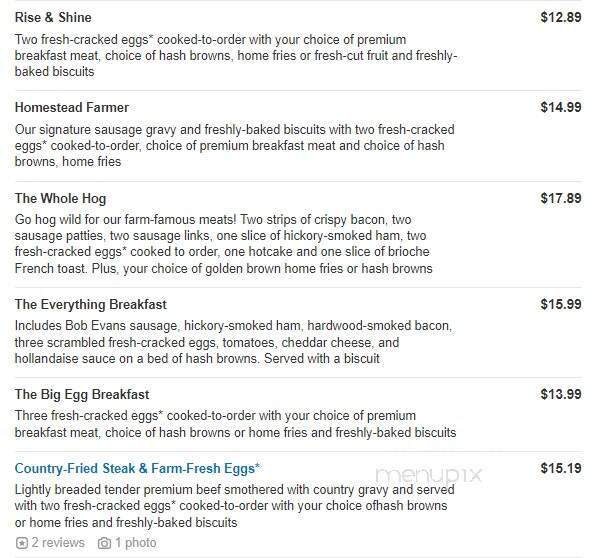Open the 2 reviews link
This screenshot has height=558, width=608.
[x=58, y=543]
